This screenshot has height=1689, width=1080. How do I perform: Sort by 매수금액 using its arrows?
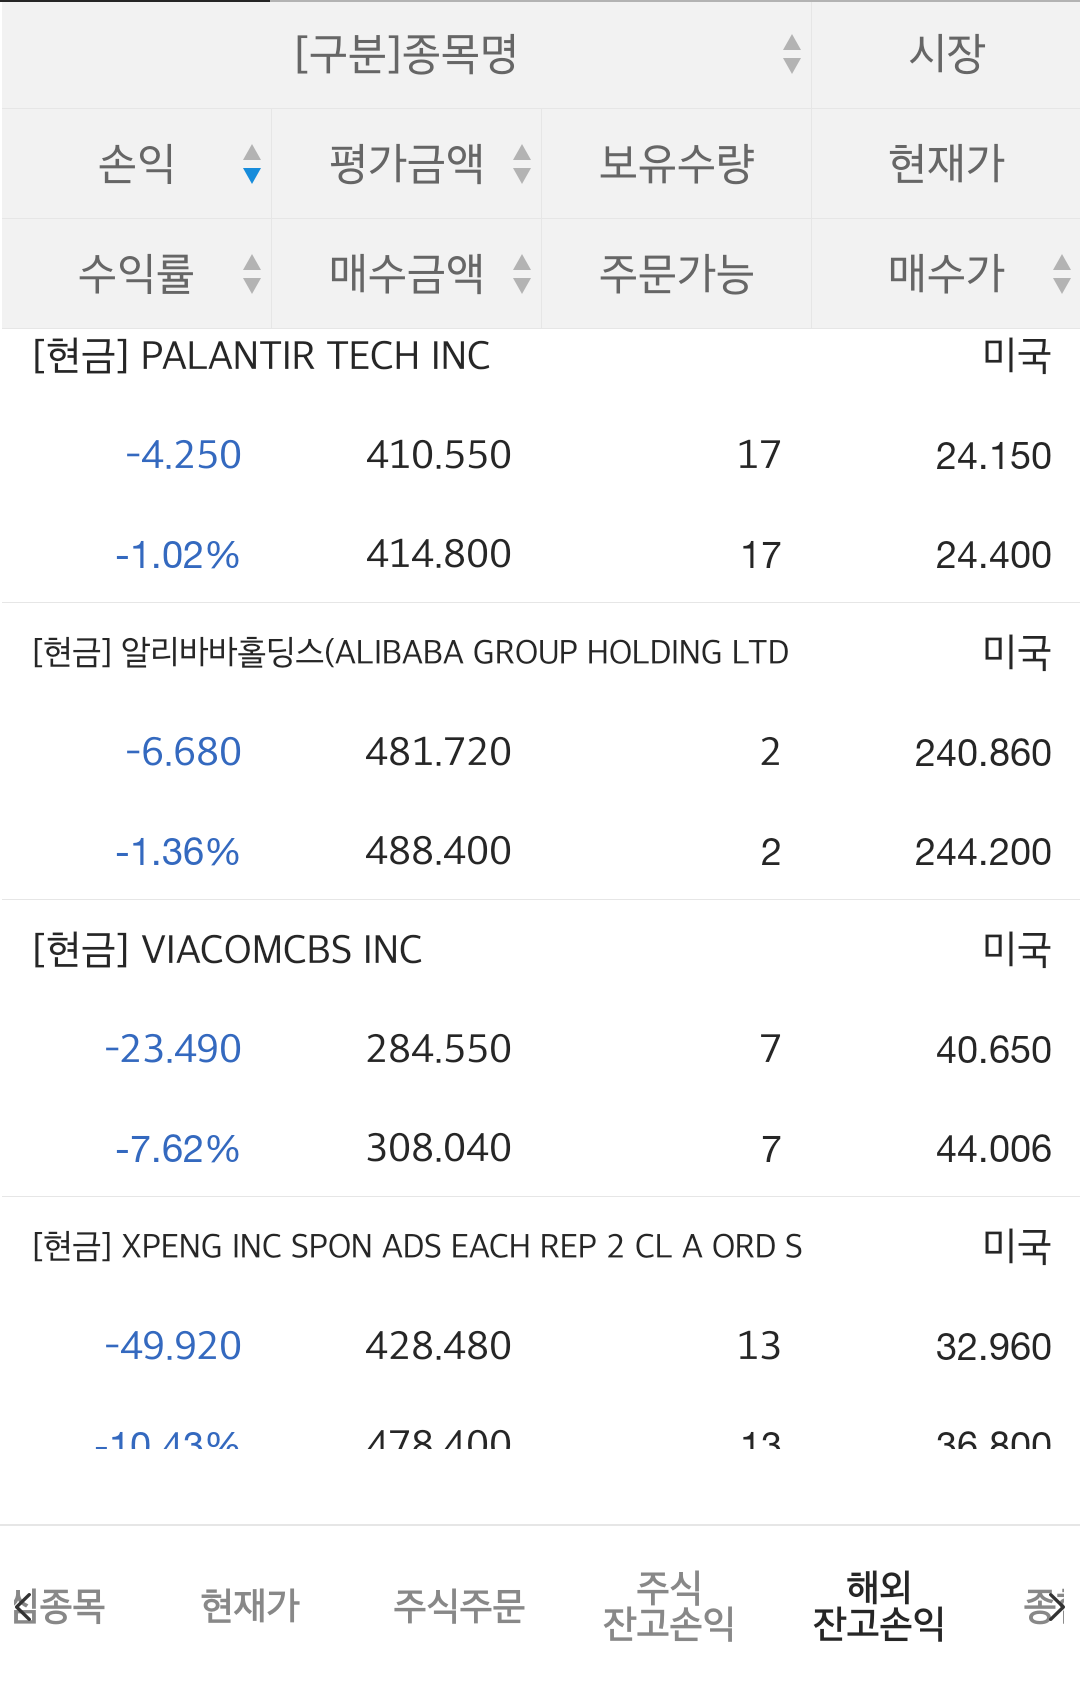coord(521,274)
